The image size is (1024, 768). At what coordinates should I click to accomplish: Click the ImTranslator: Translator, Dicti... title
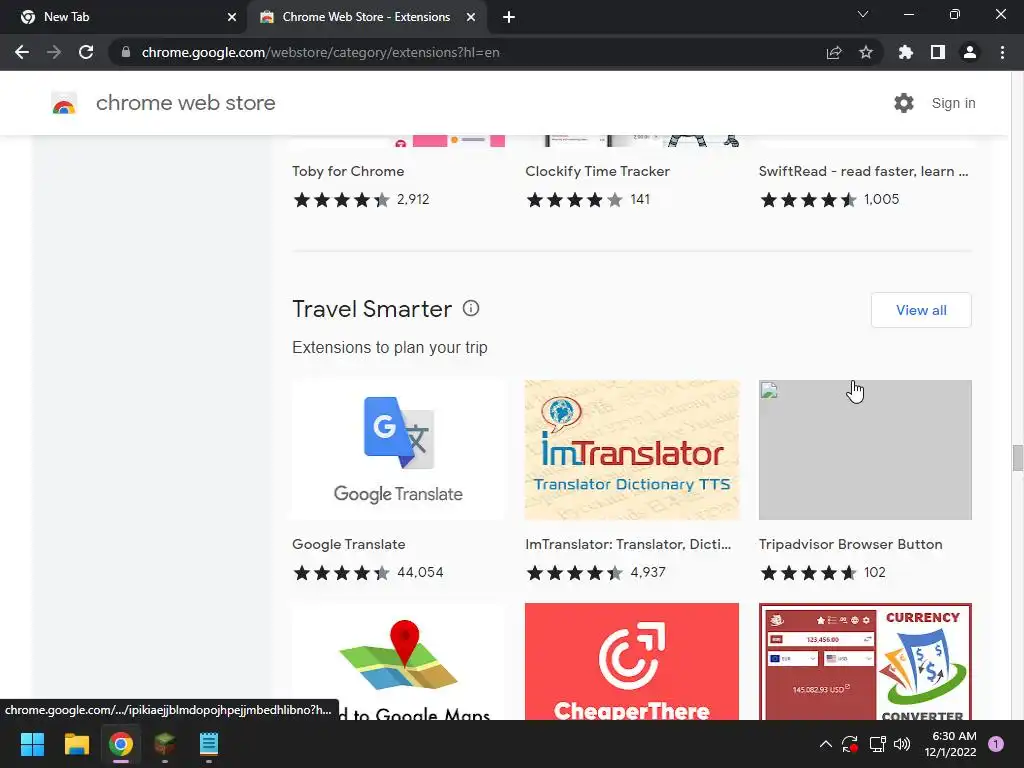628,544
